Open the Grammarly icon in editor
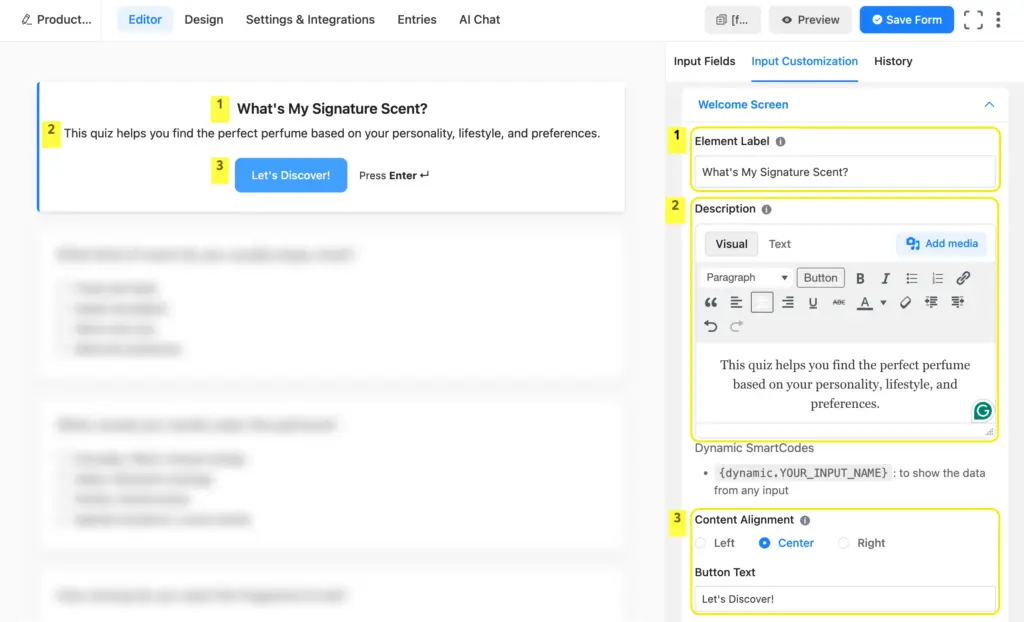The image size is (1024, 622). (982, 410)
